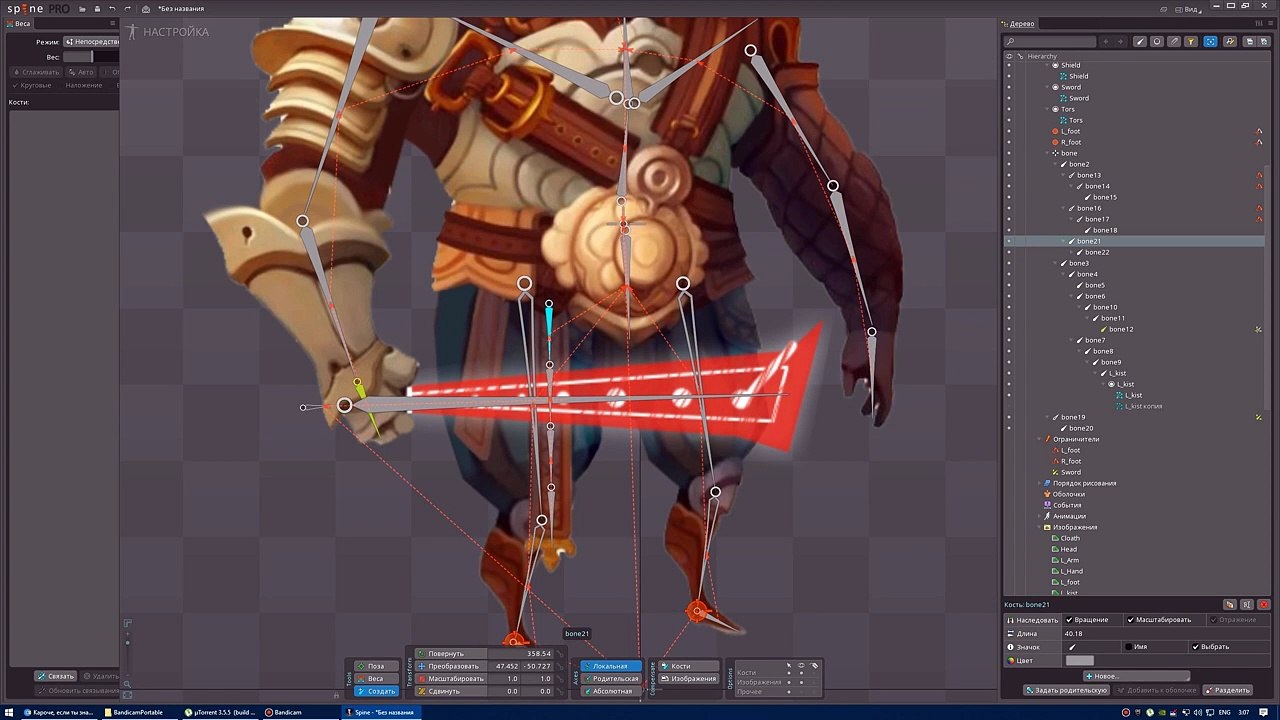Toggle the bones filter icon in tree toolbar
This screenshot has width=1280, height=720.
(1140, 42)
